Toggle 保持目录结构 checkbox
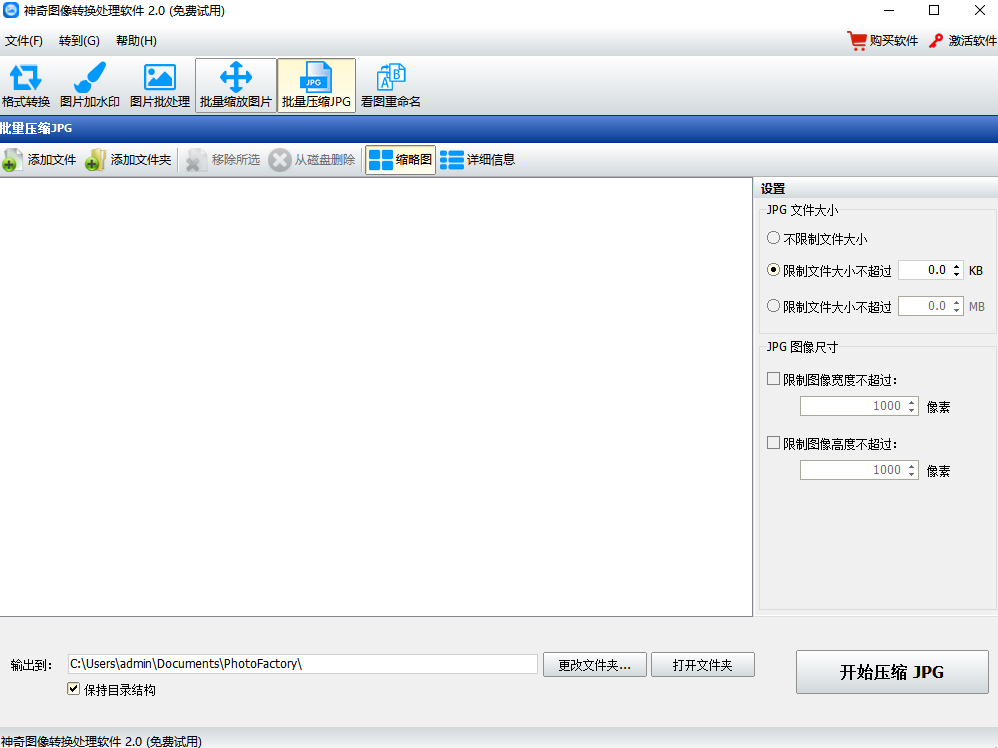This screenshot has height=748, width=998. tap(74, 689)
